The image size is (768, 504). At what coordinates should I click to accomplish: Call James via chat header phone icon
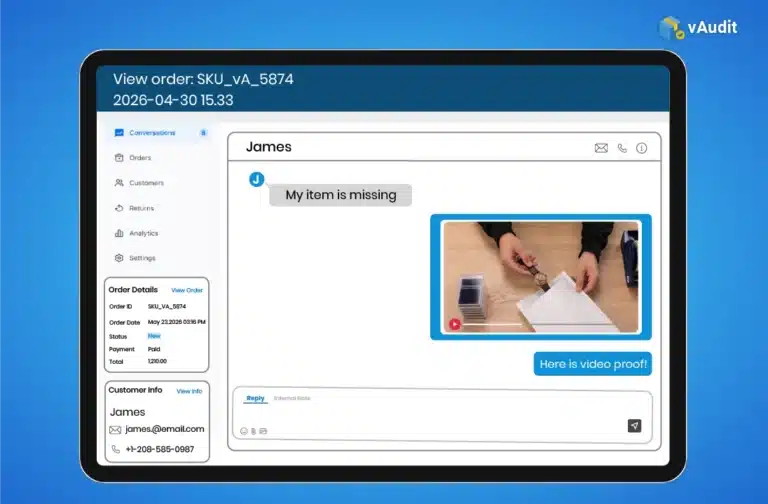(622, 148)
